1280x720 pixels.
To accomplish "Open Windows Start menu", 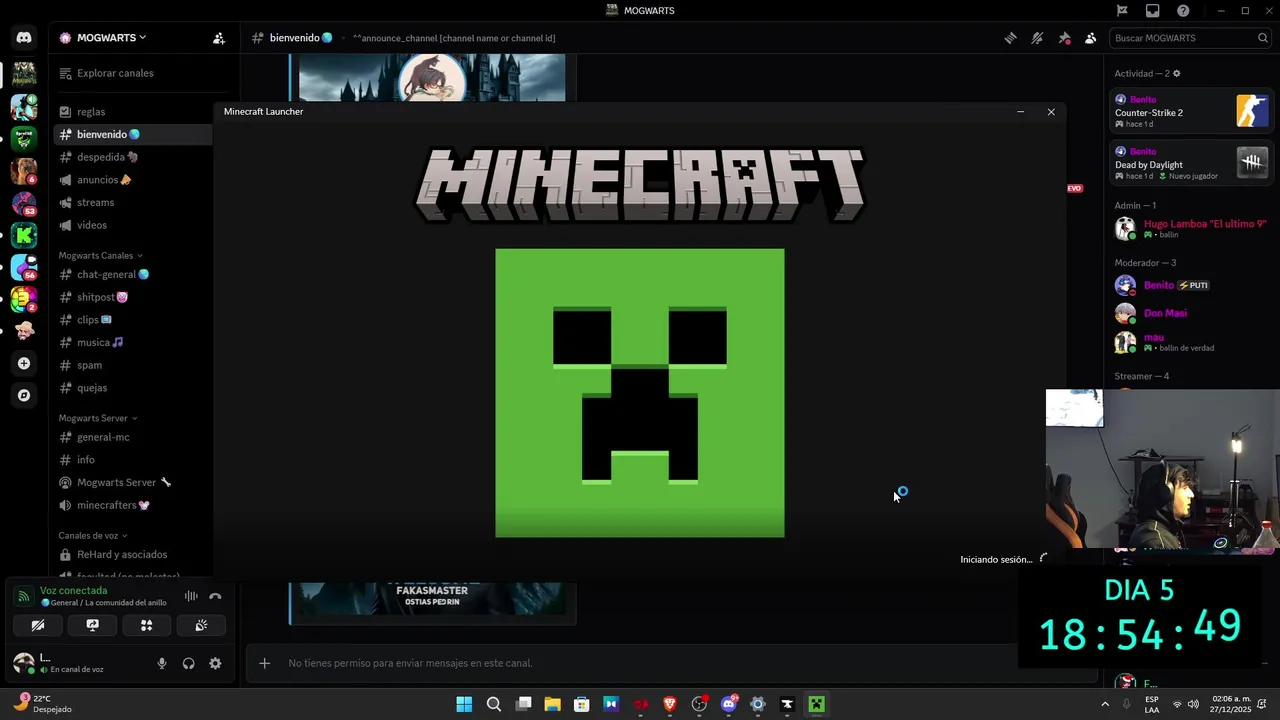I will tap(464, 704).
